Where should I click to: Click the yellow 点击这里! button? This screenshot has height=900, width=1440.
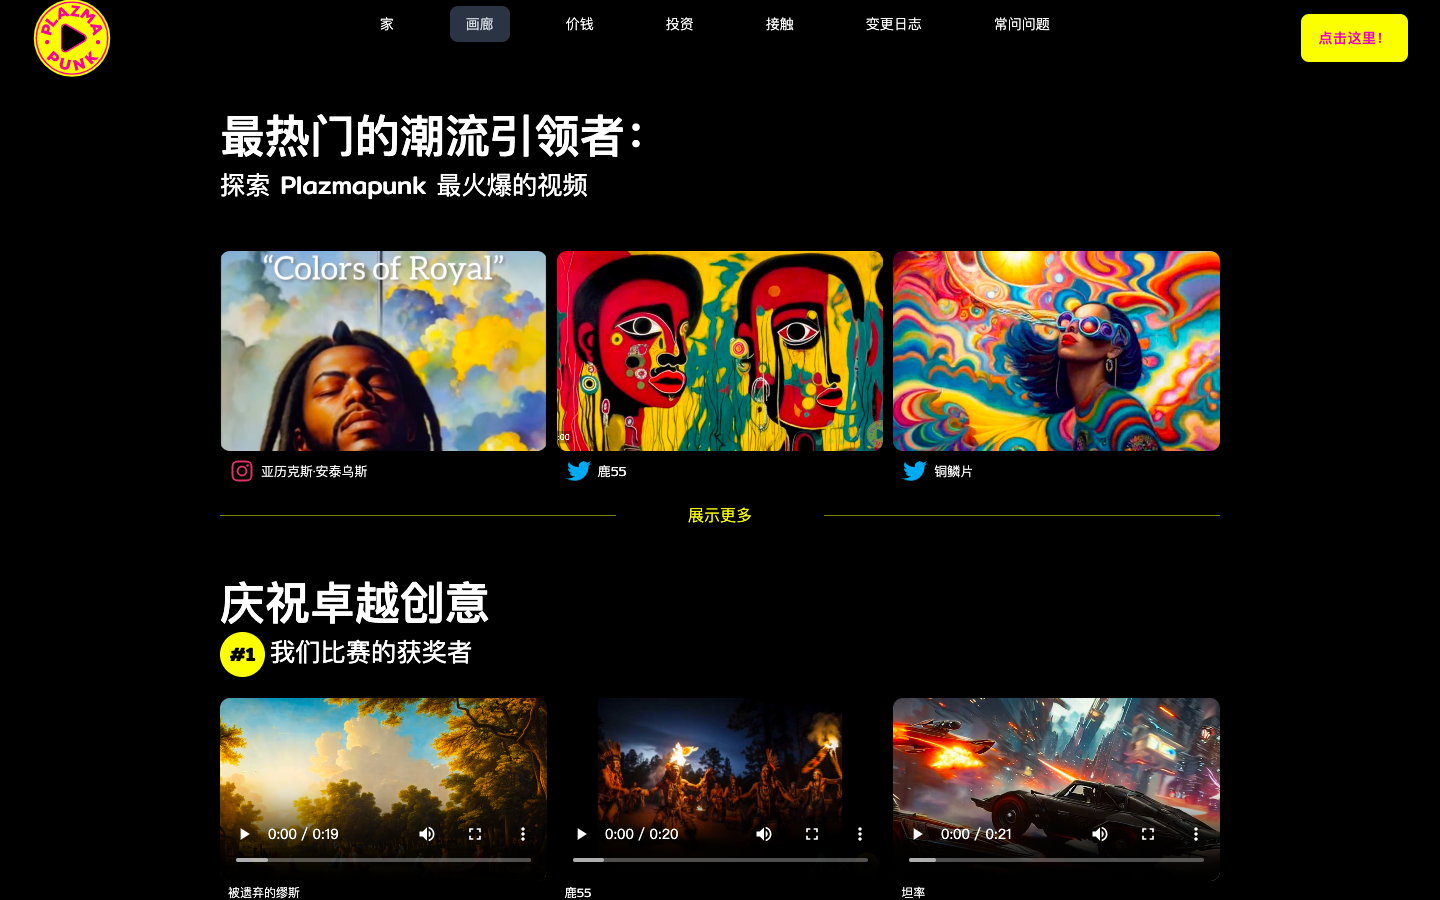tap(1354, 38)
